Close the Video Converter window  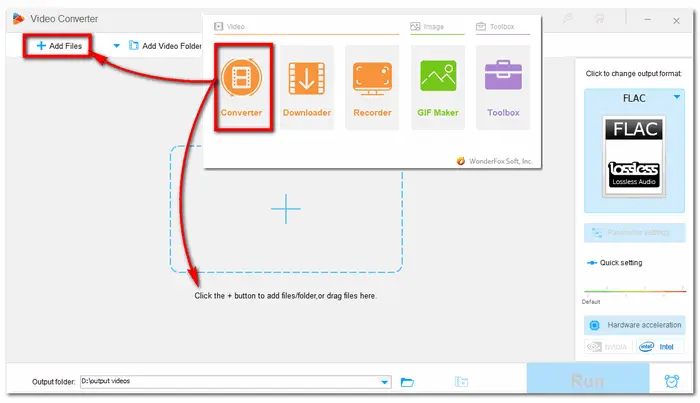click(676, 21)
